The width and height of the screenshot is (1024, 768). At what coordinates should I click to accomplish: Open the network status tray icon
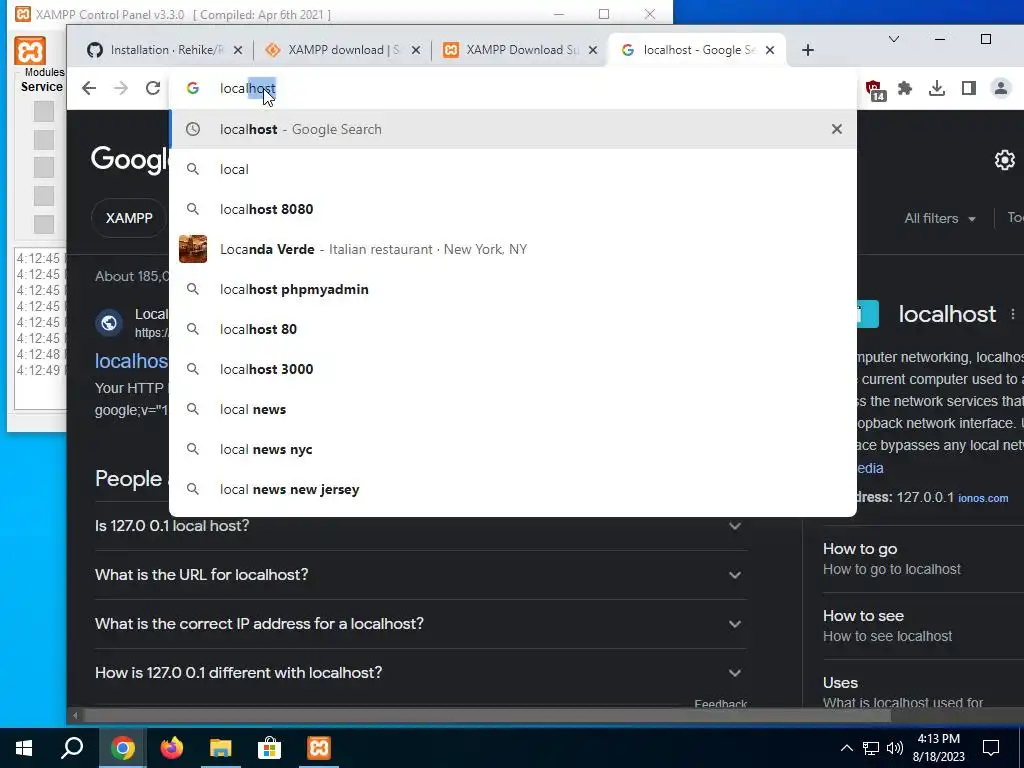[871, 748]
